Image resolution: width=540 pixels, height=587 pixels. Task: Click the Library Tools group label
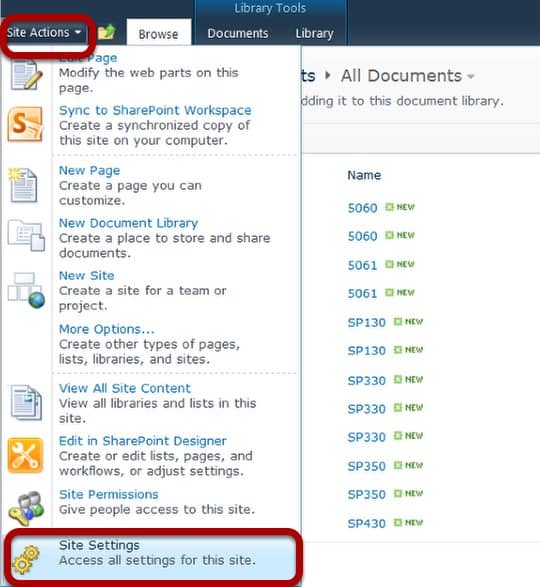point(270,8)
